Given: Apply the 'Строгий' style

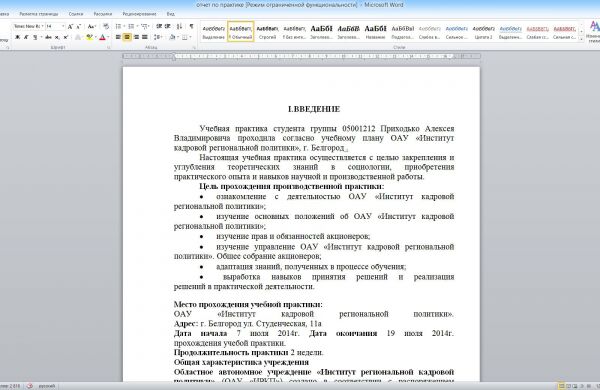Looking at the screenshot, I should 267,32.
